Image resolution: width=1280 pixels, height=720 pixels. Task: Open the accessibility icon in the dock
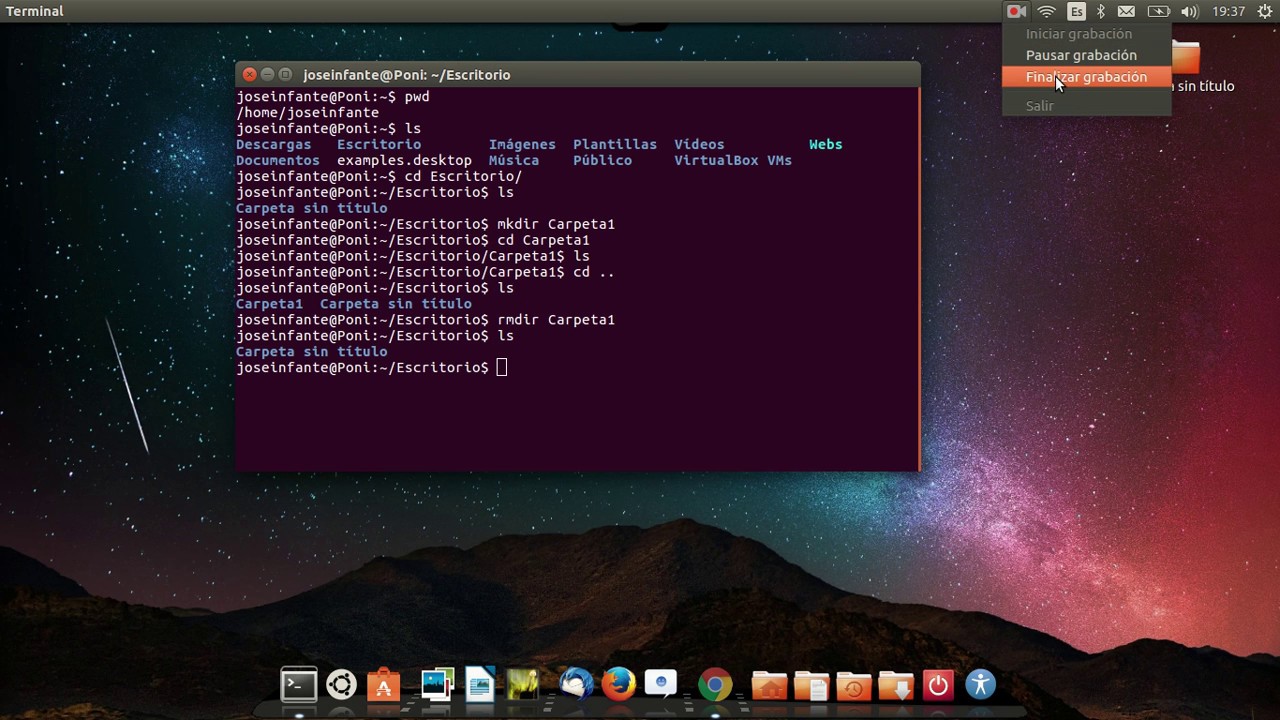pyautogui.click(x=980, y=685)
